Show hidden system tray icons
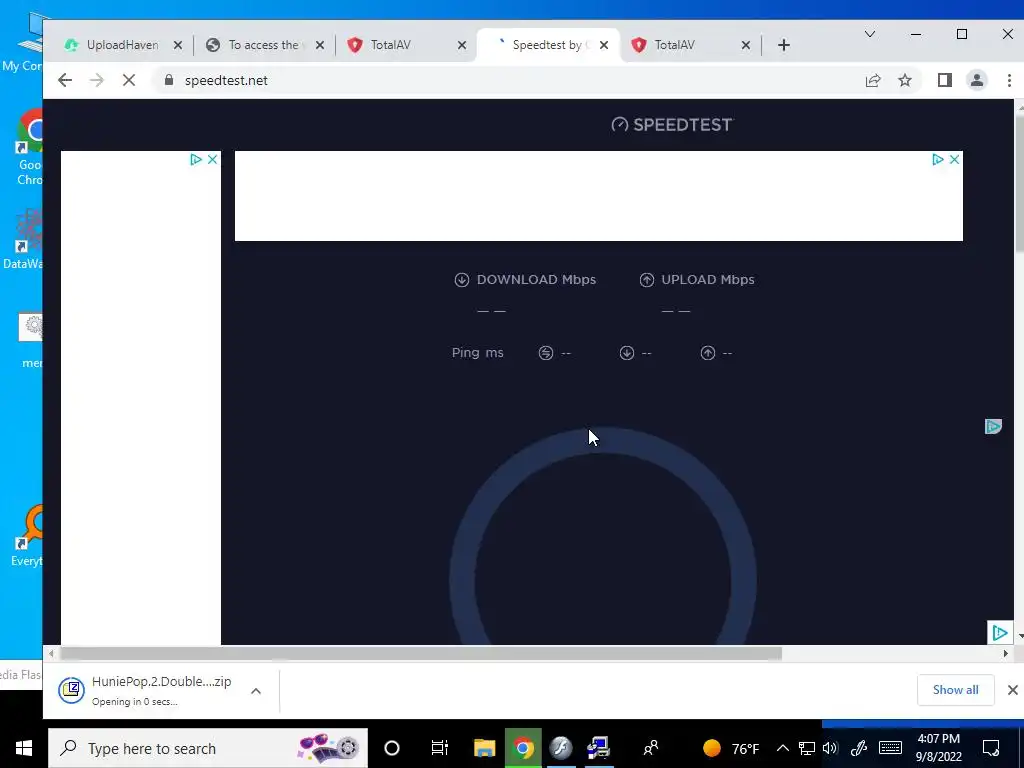 (x=782, y=748)
